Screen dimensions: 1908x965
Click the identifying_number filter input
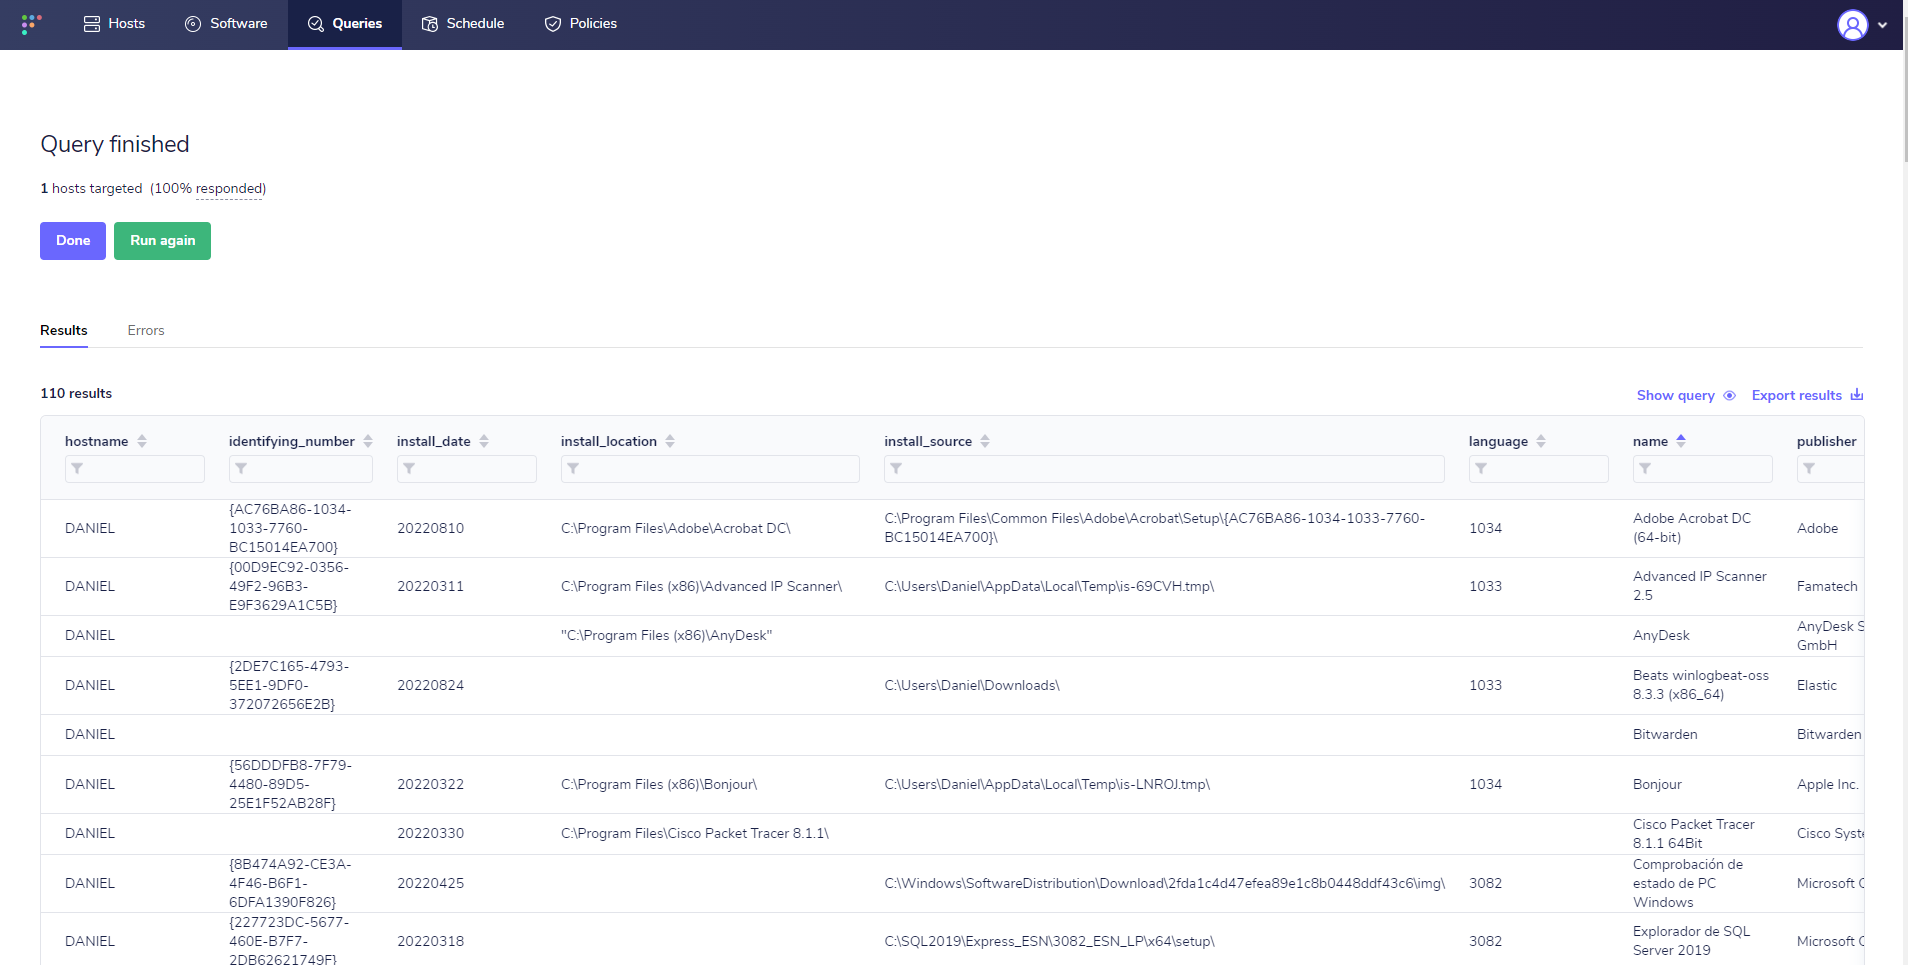point(301,468)
